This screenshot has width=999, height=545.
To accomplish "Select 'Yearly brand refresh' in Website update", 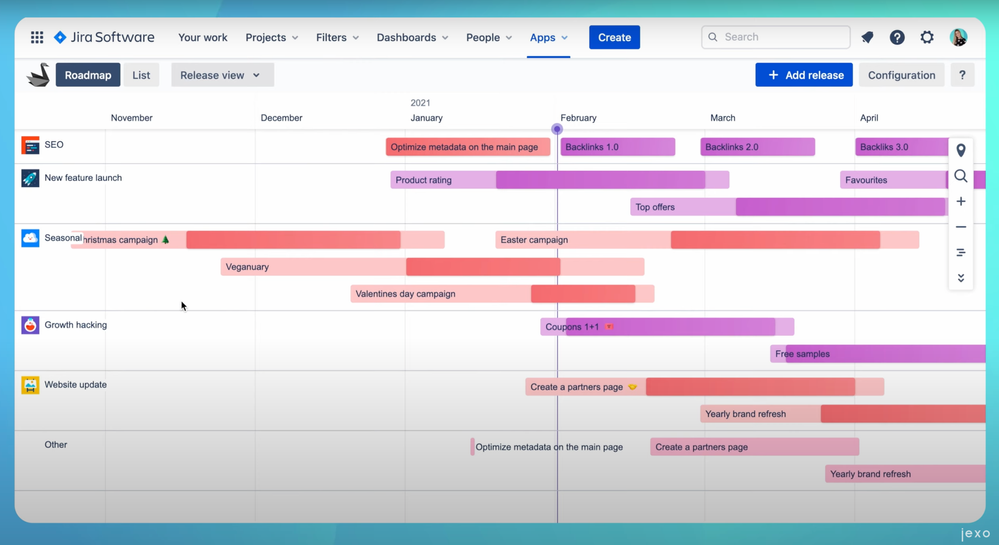I will [x=843, y=414].
